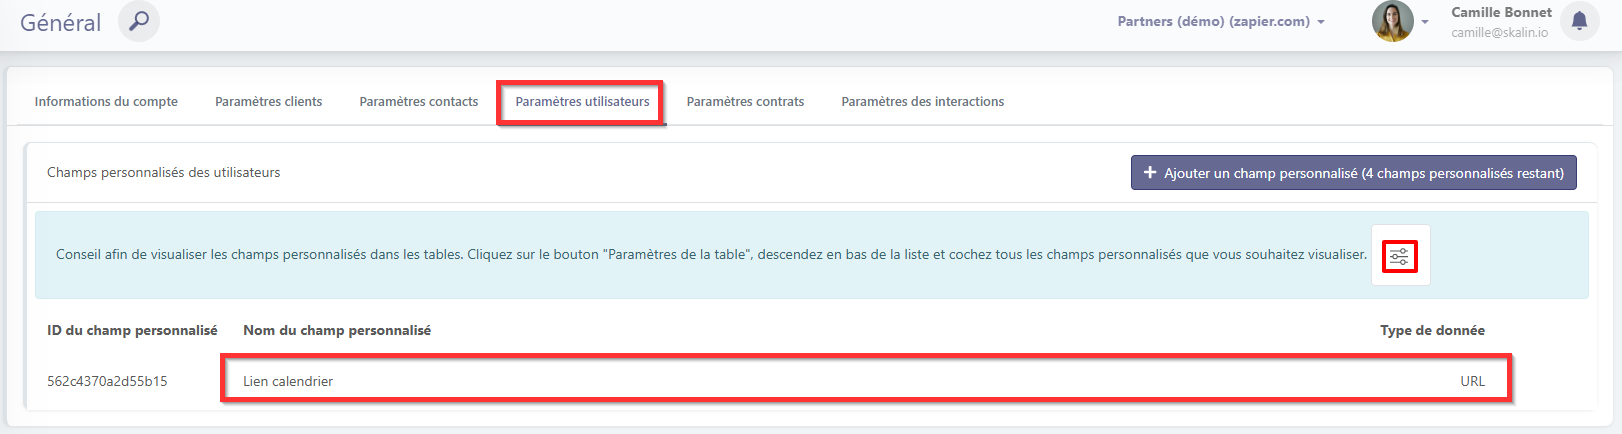Select the Lien calendrier field name
Screen dimensions: 1622x434
pyautogui.click(x=288, y=381)
